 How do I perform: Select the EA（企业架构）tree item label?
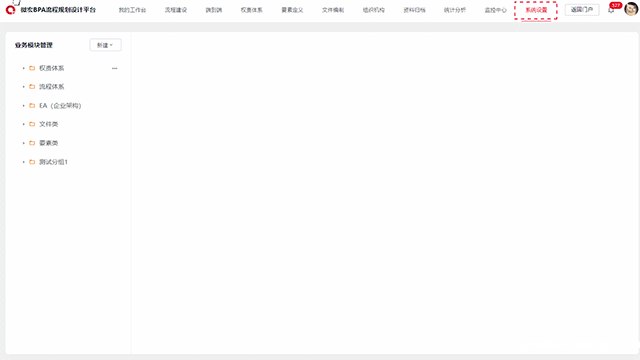pyautogui.click(x=60, y=106)
